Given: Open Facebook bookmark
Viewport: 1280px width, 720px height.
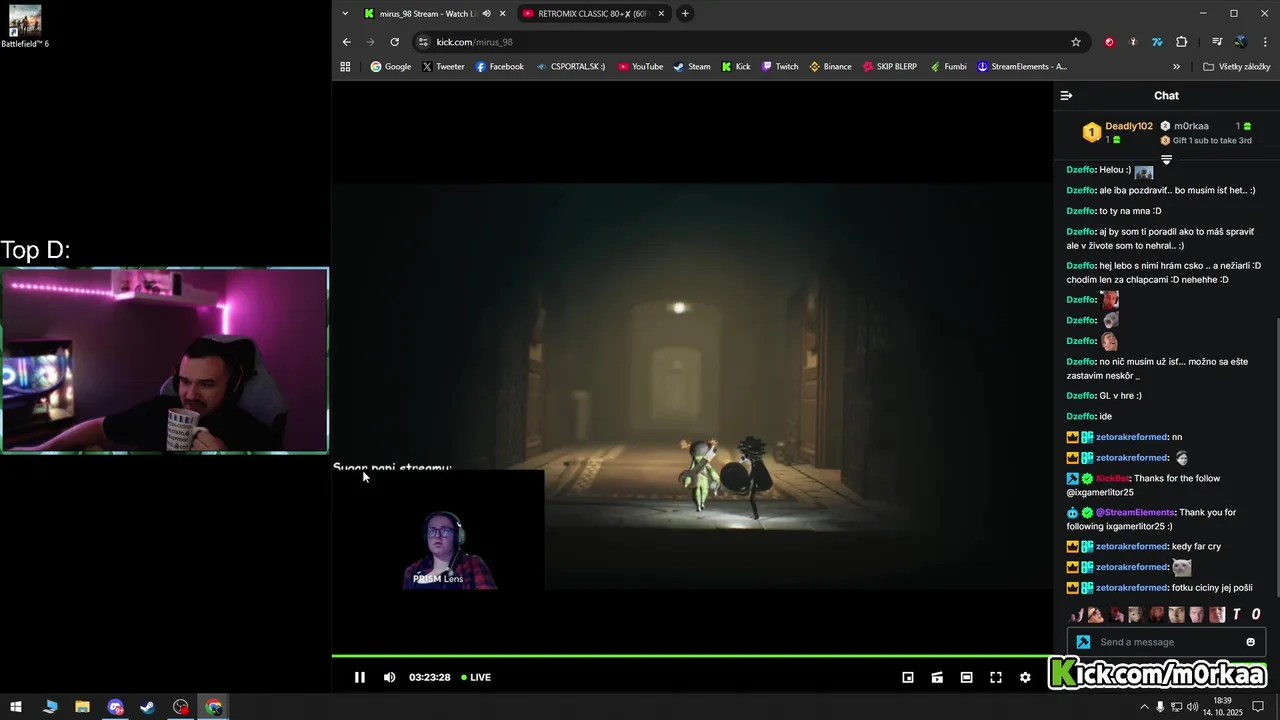Looking at the screenshot, I should [500, 67].
